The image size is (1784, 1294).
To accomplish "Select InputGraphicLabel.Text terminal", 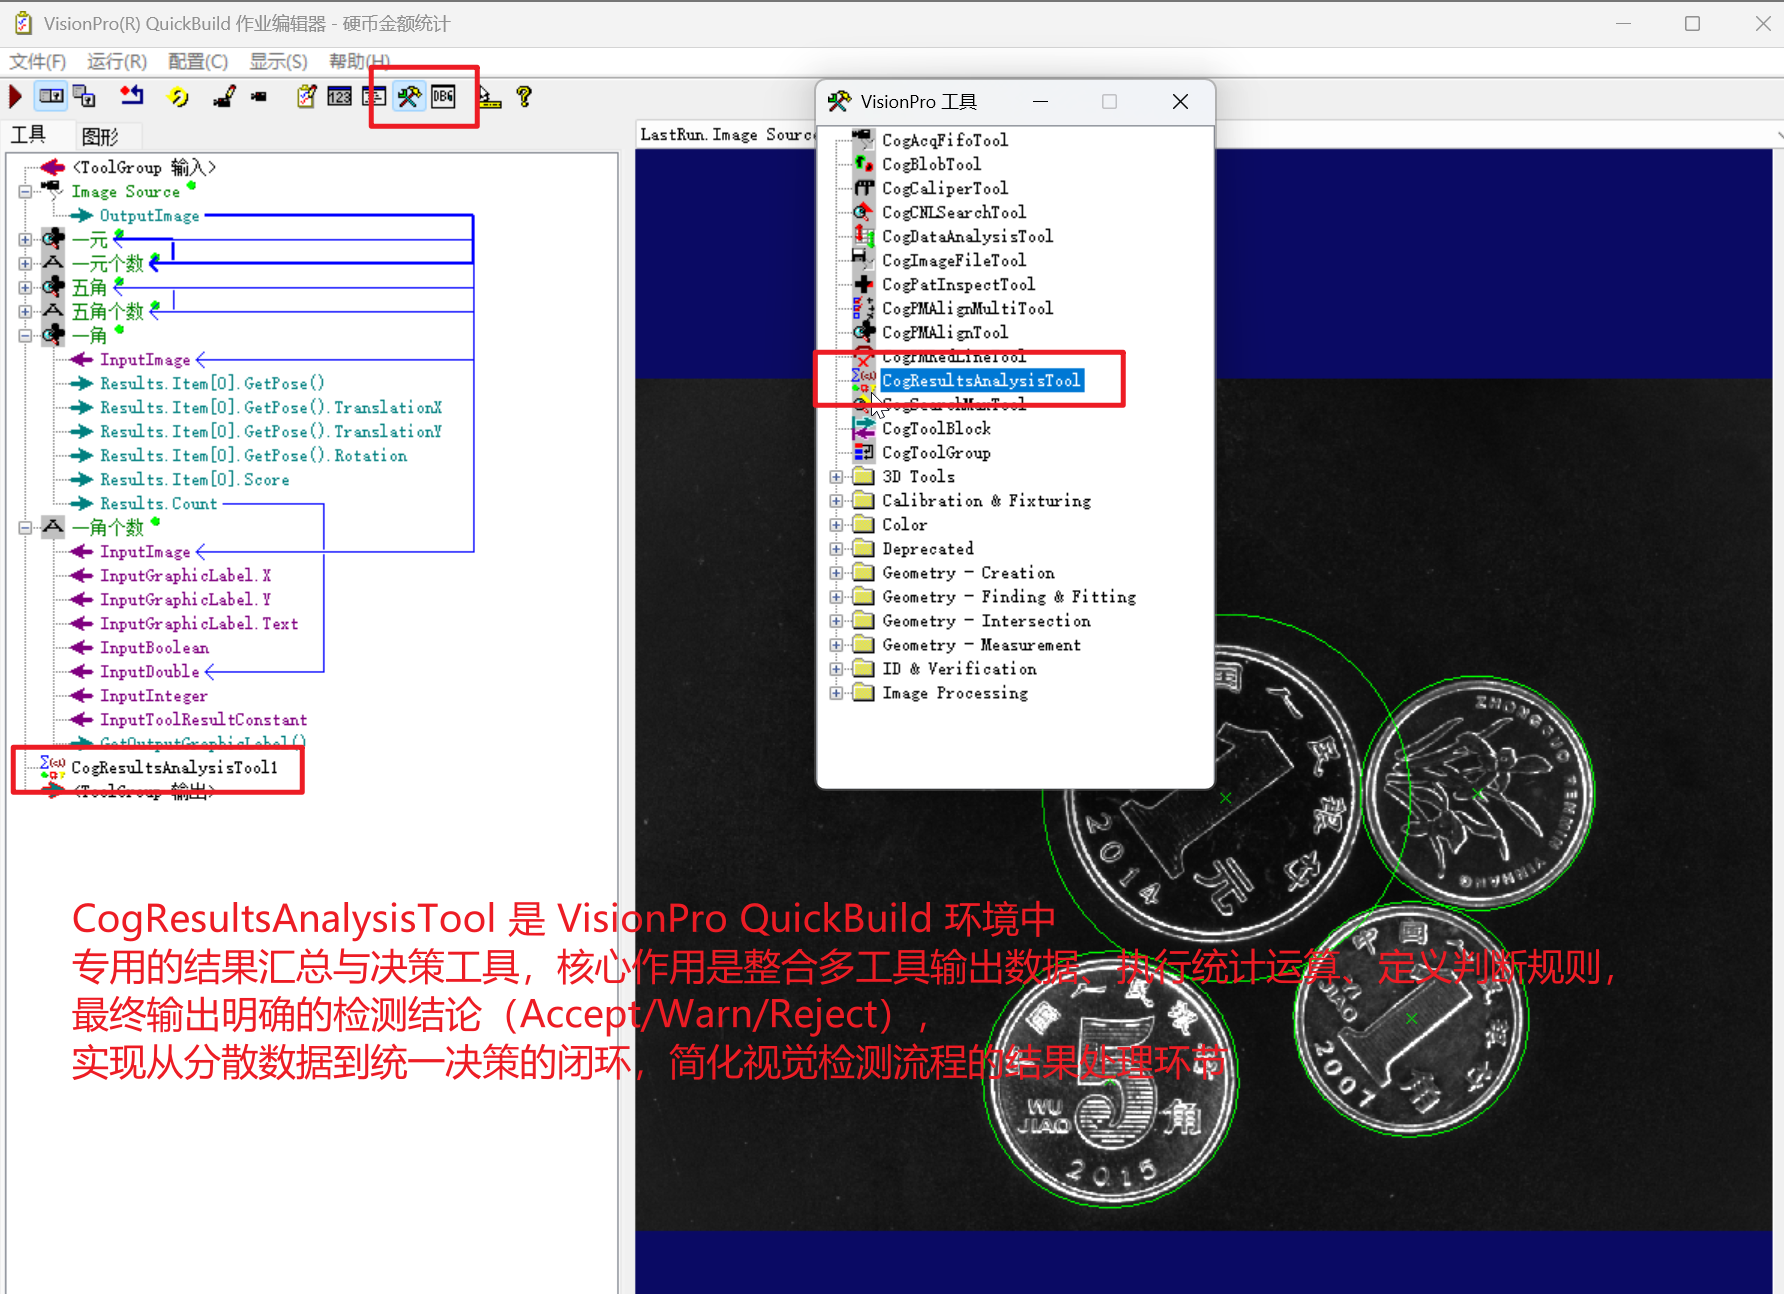I will coord(199,623).
